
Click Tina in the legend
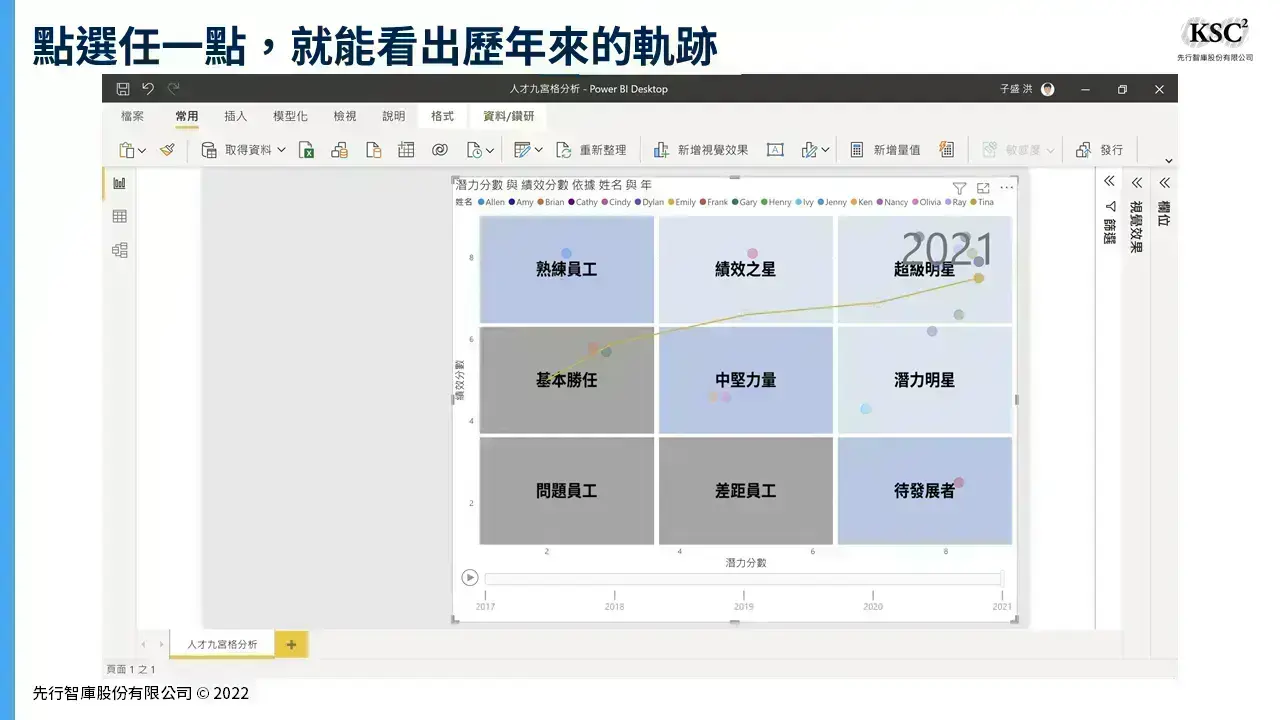(981, 202)
